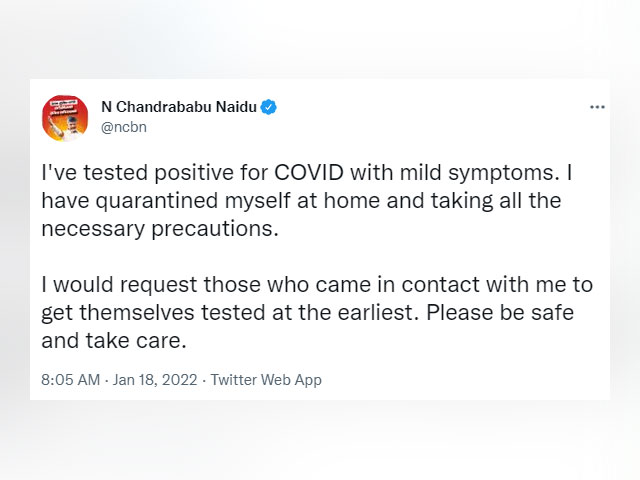Click the 'have quarantined myself at home' line
This screenshot has width=640, height=480.
point(211,201)
